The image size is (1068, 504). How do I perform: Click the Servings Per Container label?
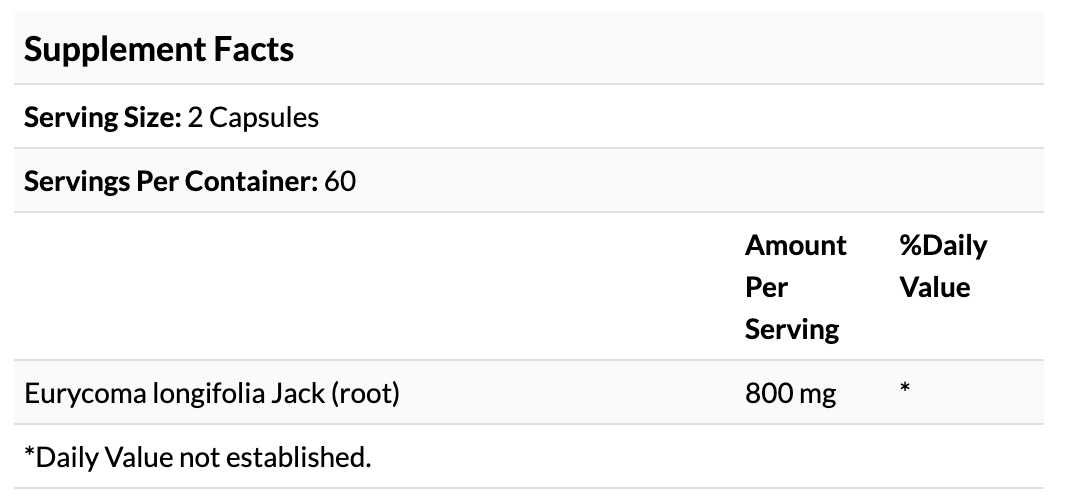point(171,181)
